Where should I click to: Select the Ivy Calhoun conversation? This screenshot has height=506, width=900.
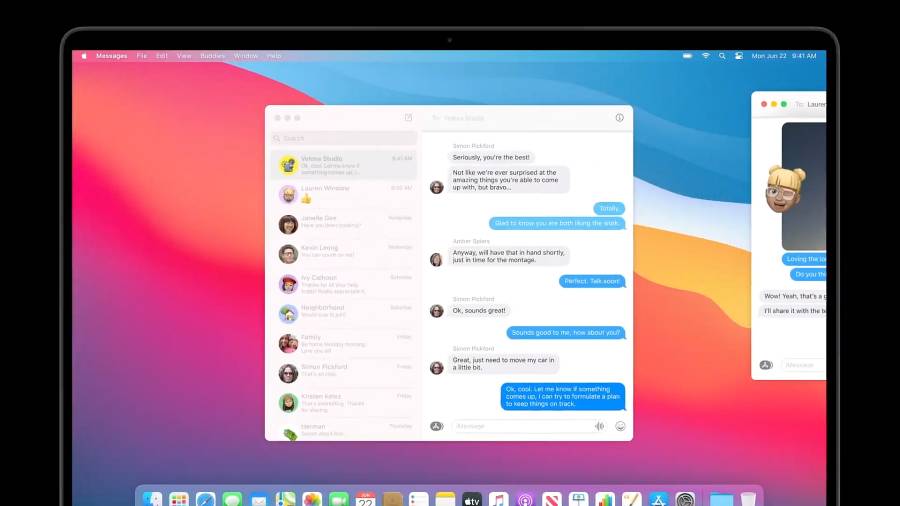344,283
